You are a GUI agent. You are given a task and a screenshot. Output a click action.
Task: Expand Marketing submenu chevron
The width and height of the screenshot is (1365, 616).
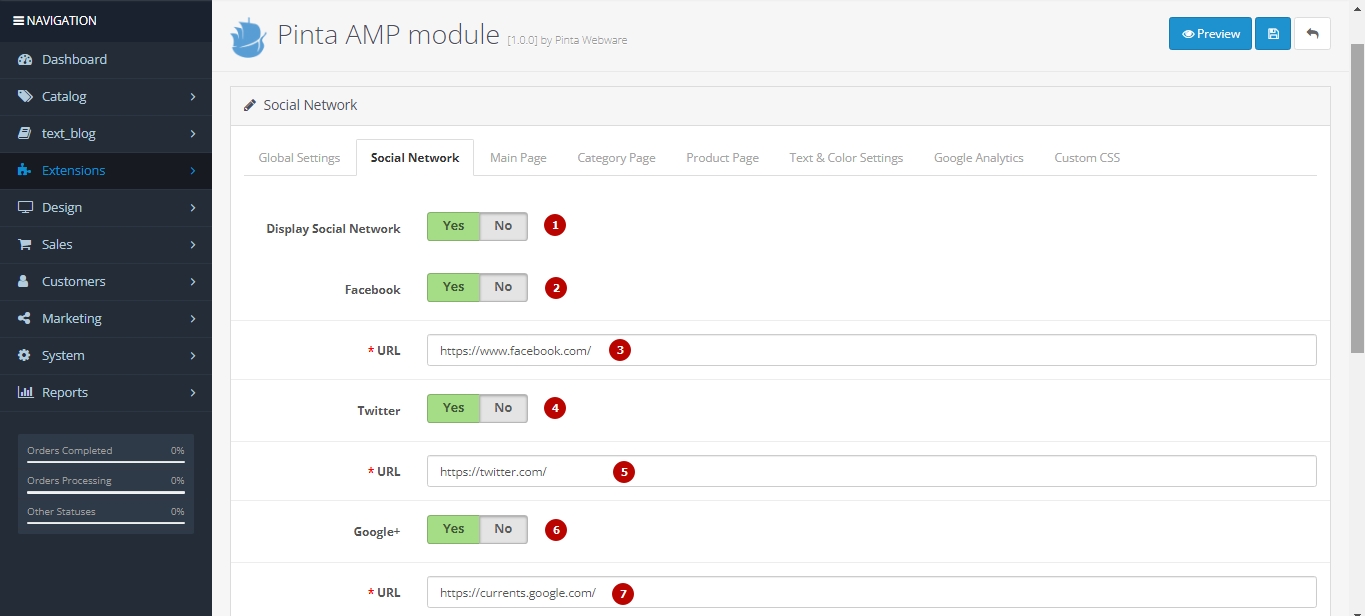click(193, 319)
